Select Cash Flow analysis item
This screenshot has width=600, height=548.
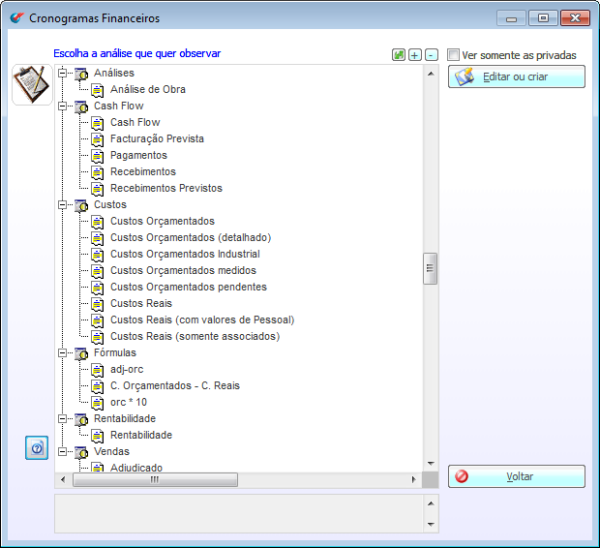pos(135,122)
